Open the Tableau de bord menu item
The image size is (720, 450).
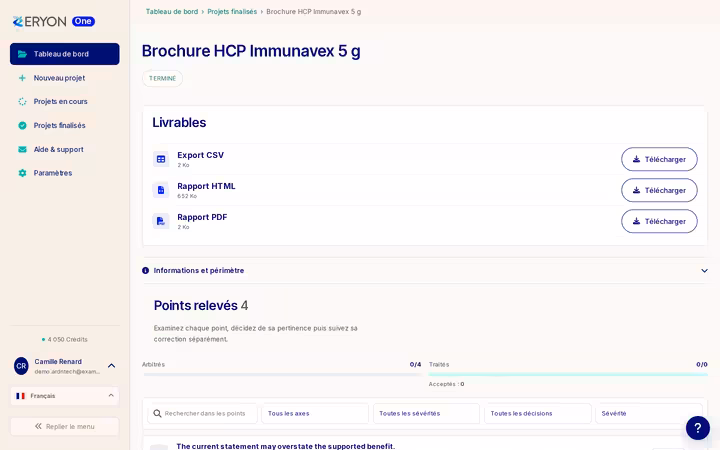[65, 54]
